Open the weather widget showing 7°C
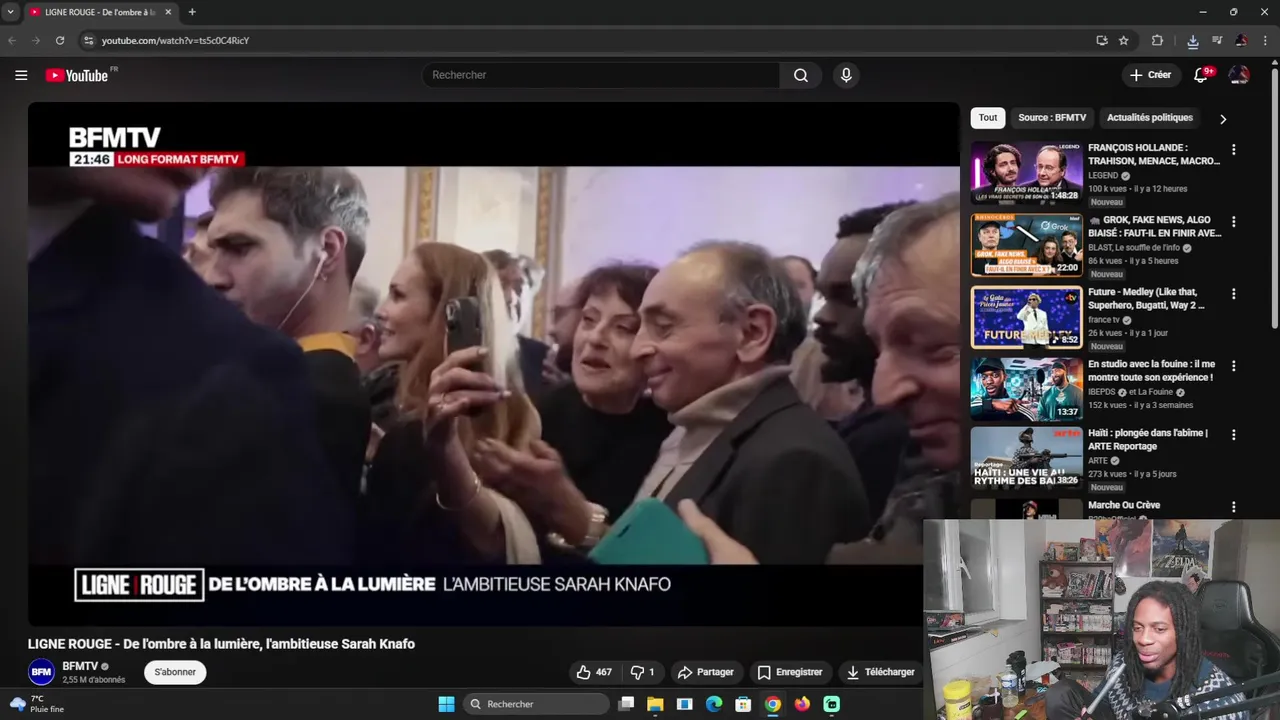Viewport: 1280px width, 720px height. (x=38, y=704)
